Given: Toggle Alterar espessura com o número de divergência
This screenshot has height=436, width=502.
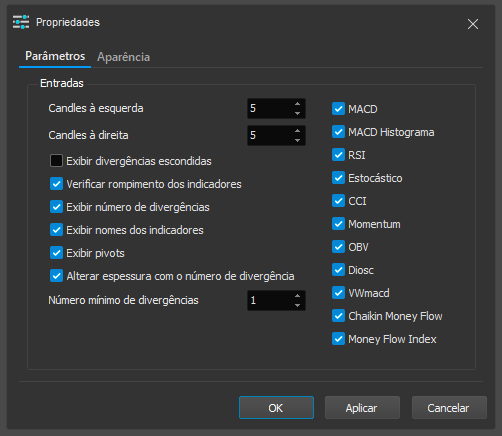Looking at the screenshot, I should (x=56, y=276).
